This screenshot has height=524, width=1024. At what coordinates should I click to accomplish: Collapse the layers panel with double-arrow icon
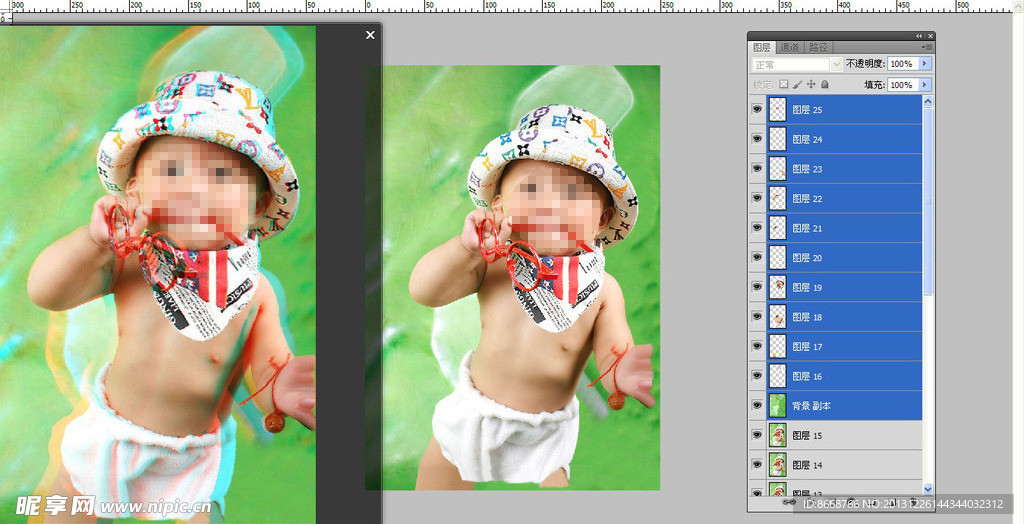click(x=919, y=36)
